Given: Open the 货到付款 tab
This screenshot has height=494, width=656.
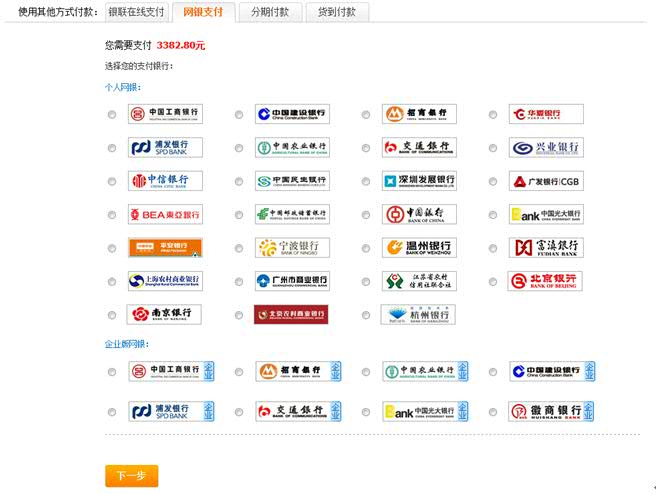Looking at the screenshot, I should tap(337, 12).
